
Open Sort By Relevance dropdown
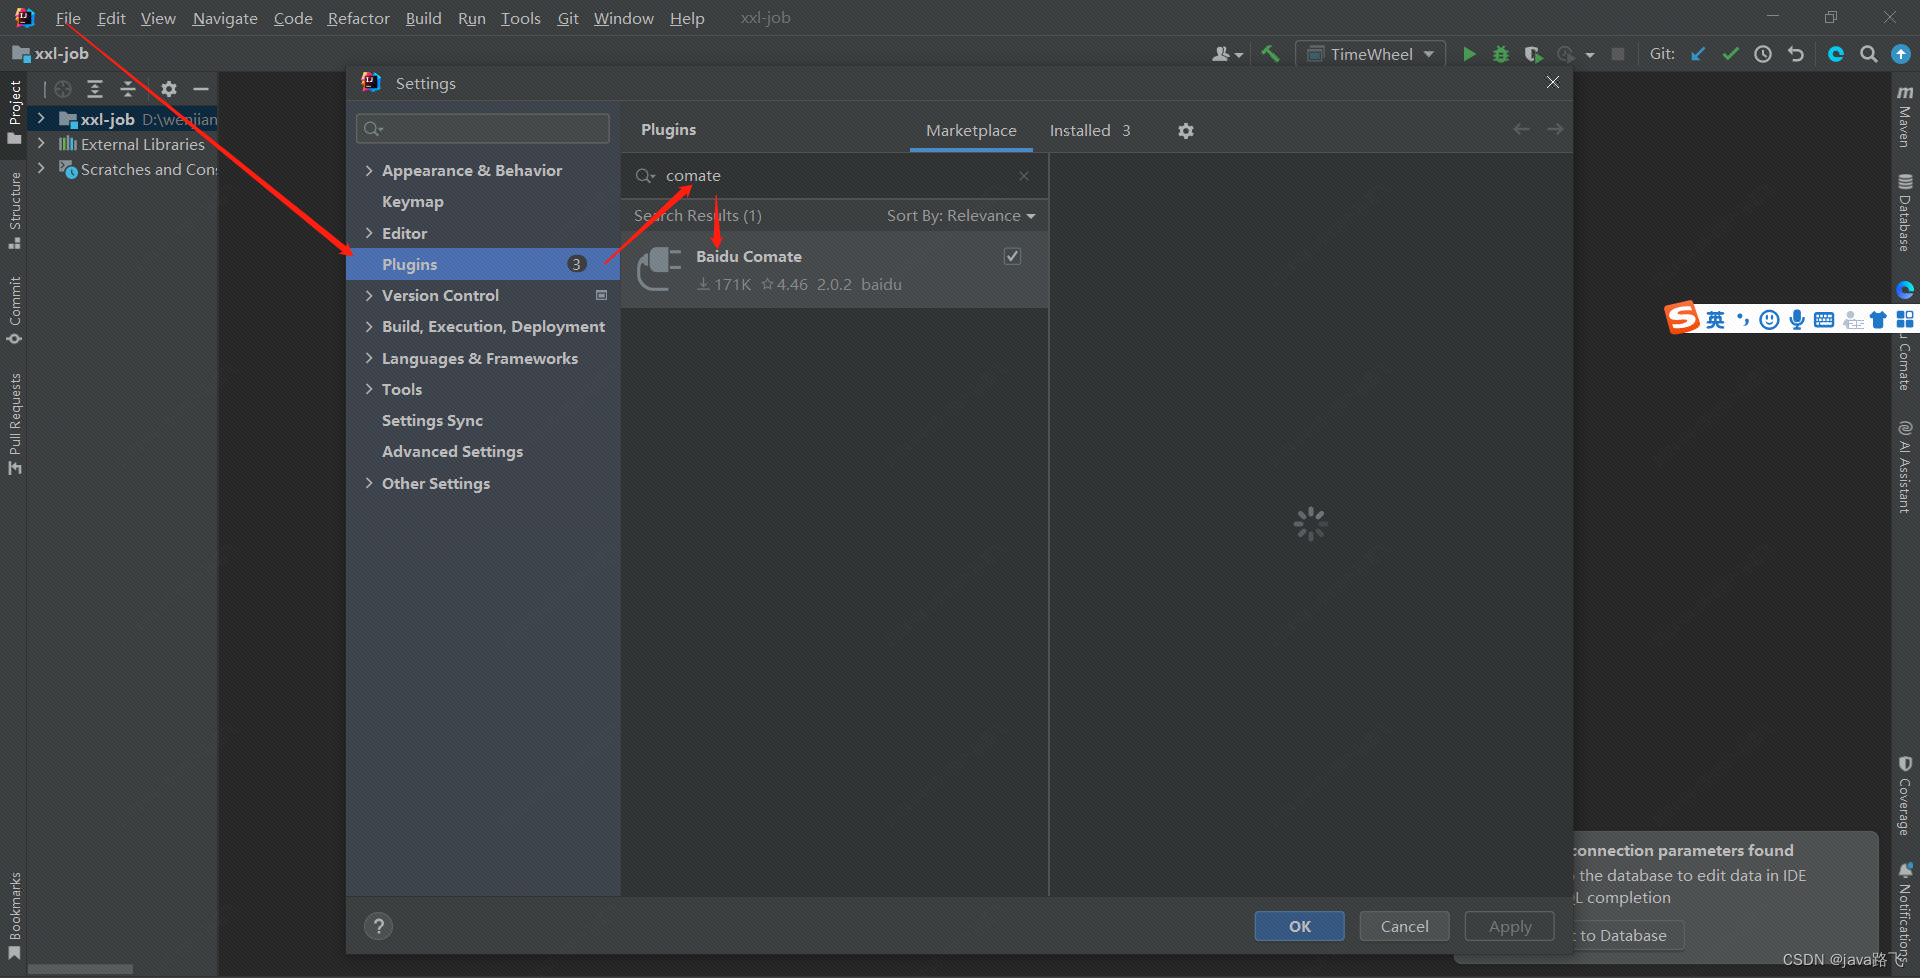tap(961, 216)
